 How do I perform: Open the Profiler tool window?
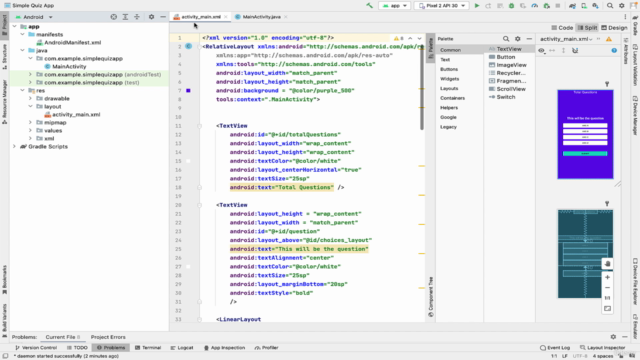[x=266, y=348]
